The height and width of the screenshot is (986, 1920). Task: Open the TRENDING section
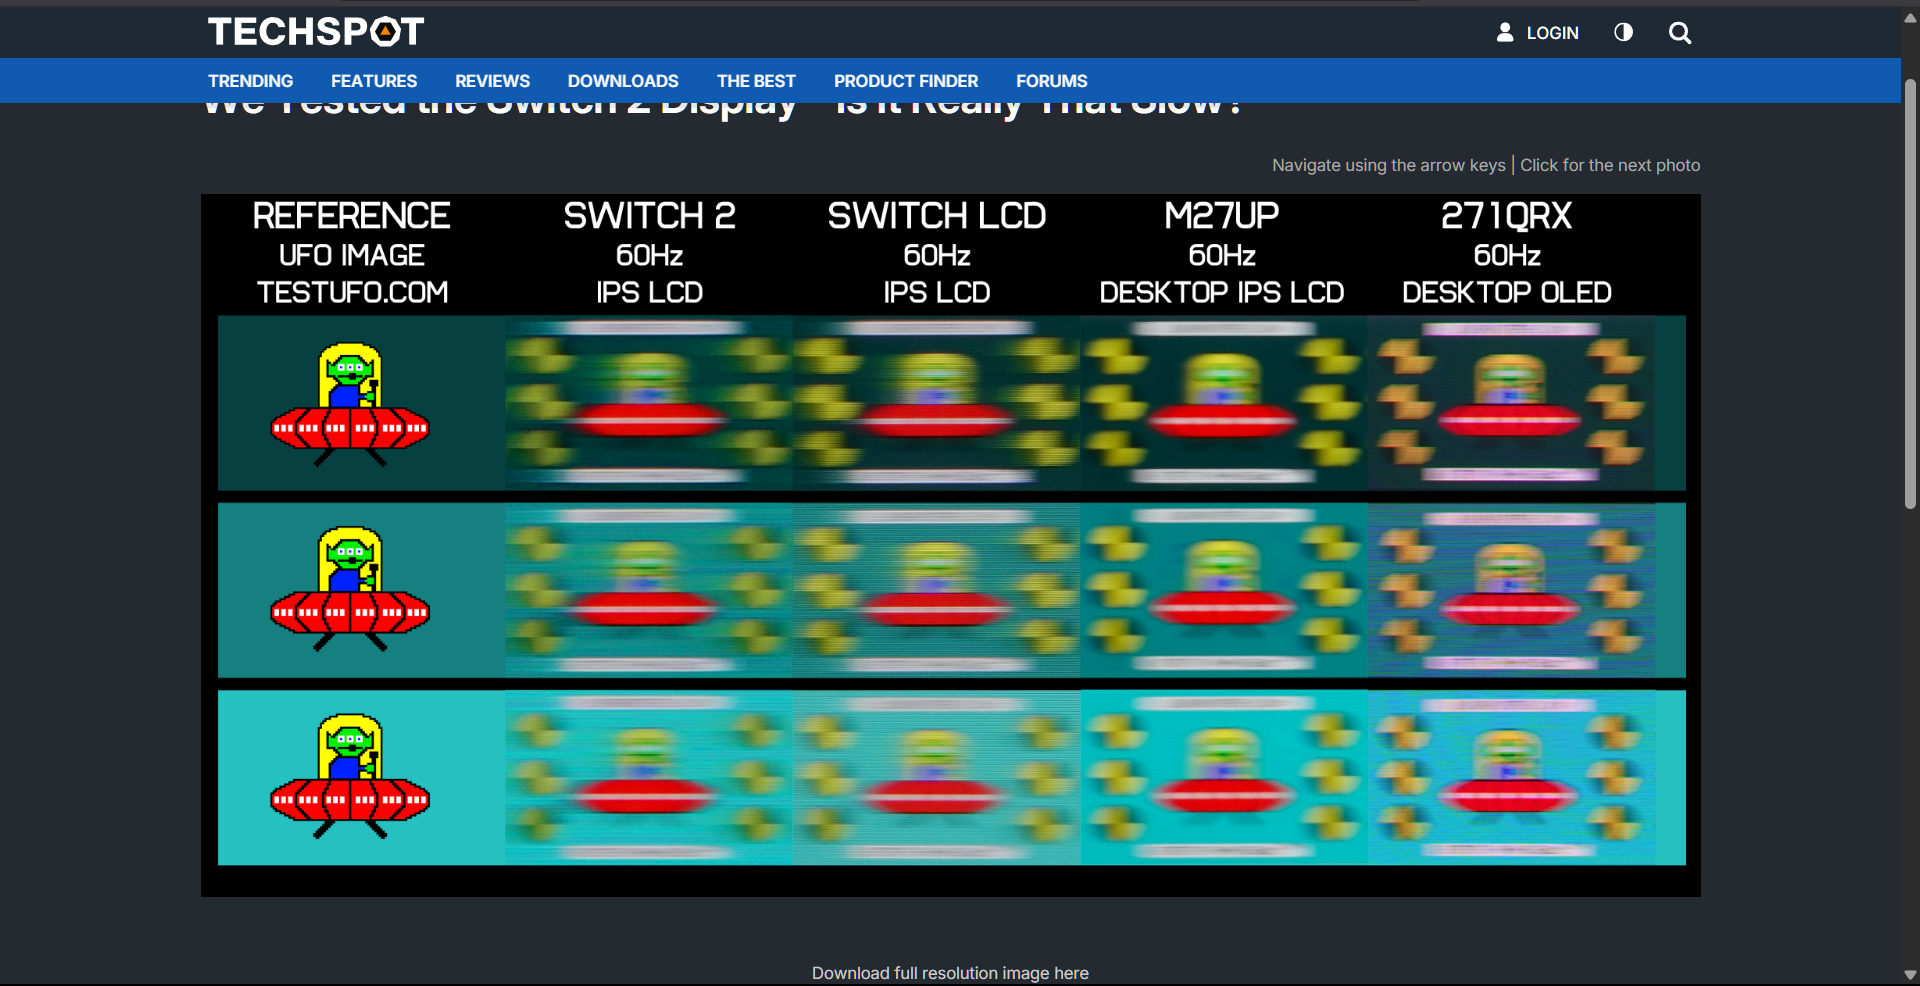(250, 81)
